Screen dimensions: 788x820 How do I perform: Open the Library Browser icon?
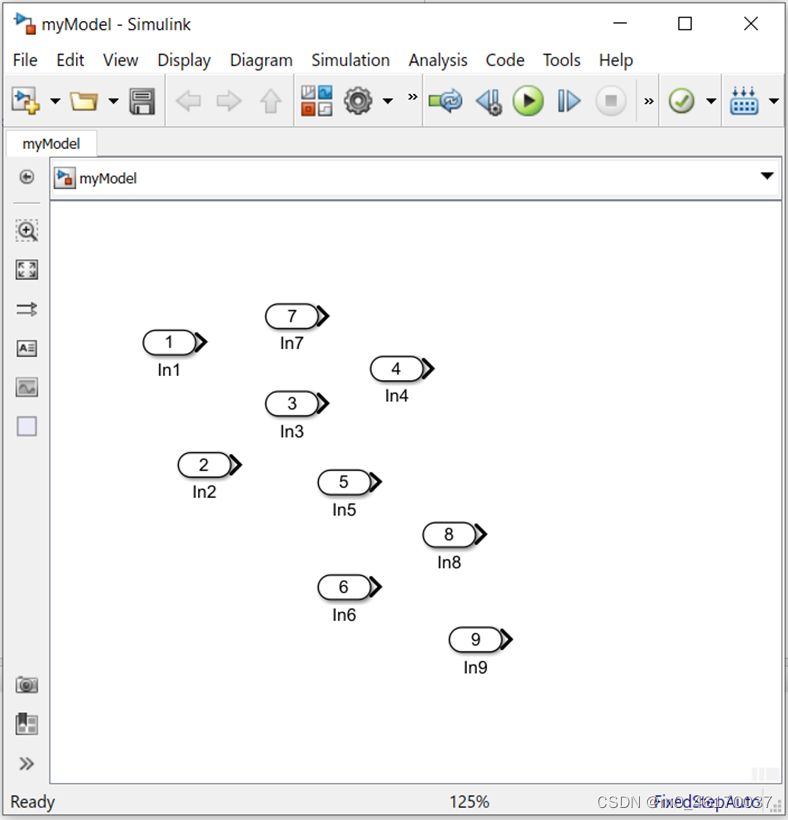(316, 101)
